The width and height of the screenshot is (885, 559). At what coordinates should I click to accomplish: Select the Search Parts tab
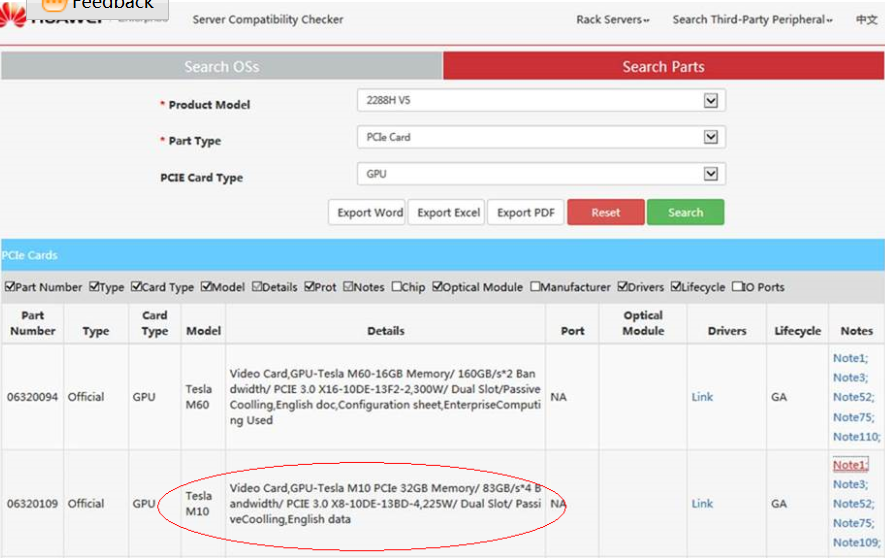pyautogui.click(x=663, y=67)
